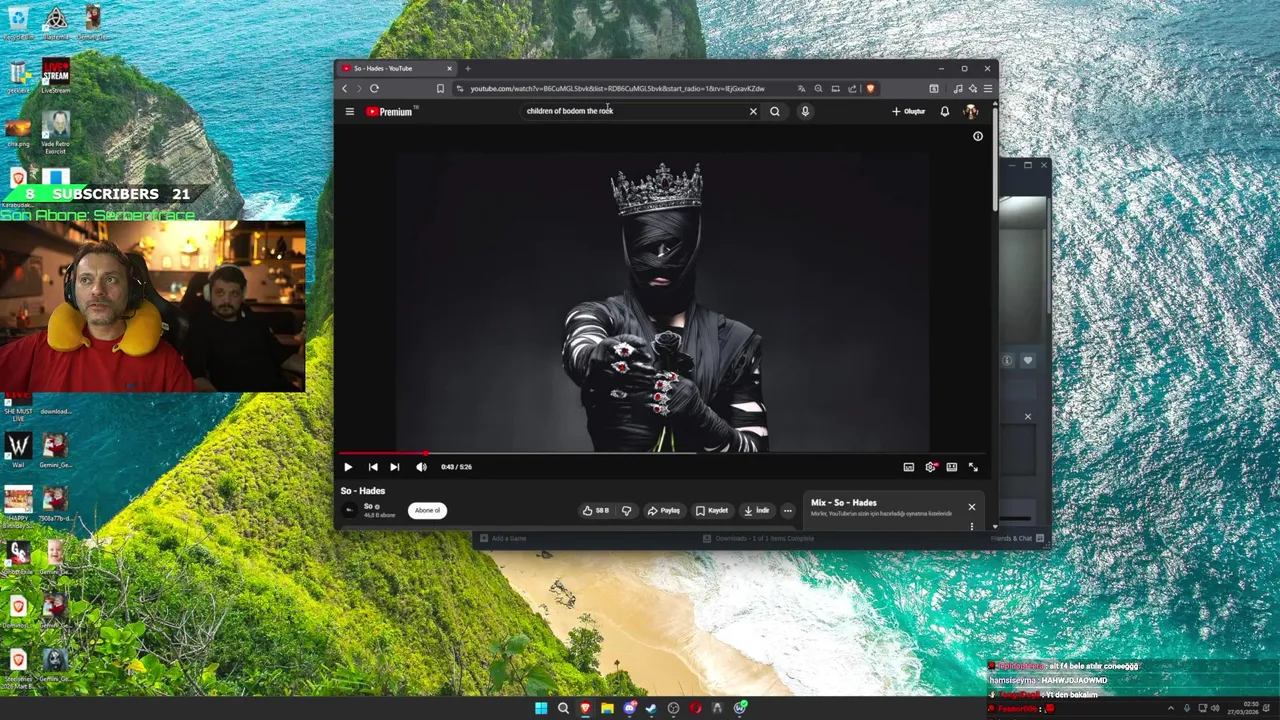Select the Recycle Bin desktop icon
Viewport: 1280px width, 720px height.
(18, 22)
